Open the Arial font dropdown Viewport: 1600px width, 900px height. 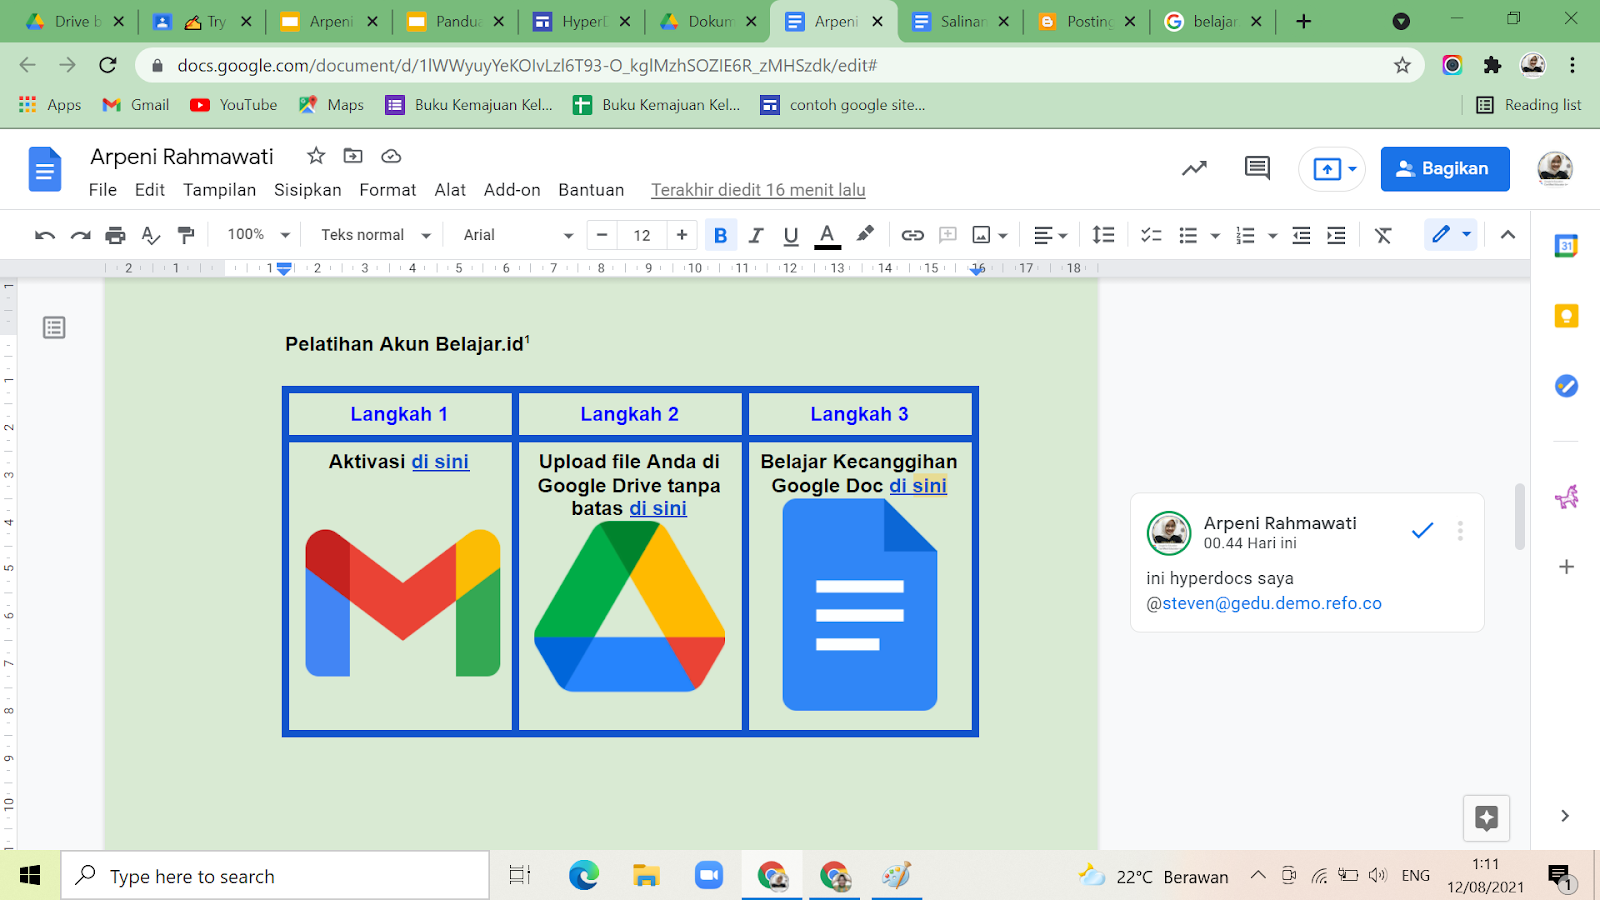[517, 234]
